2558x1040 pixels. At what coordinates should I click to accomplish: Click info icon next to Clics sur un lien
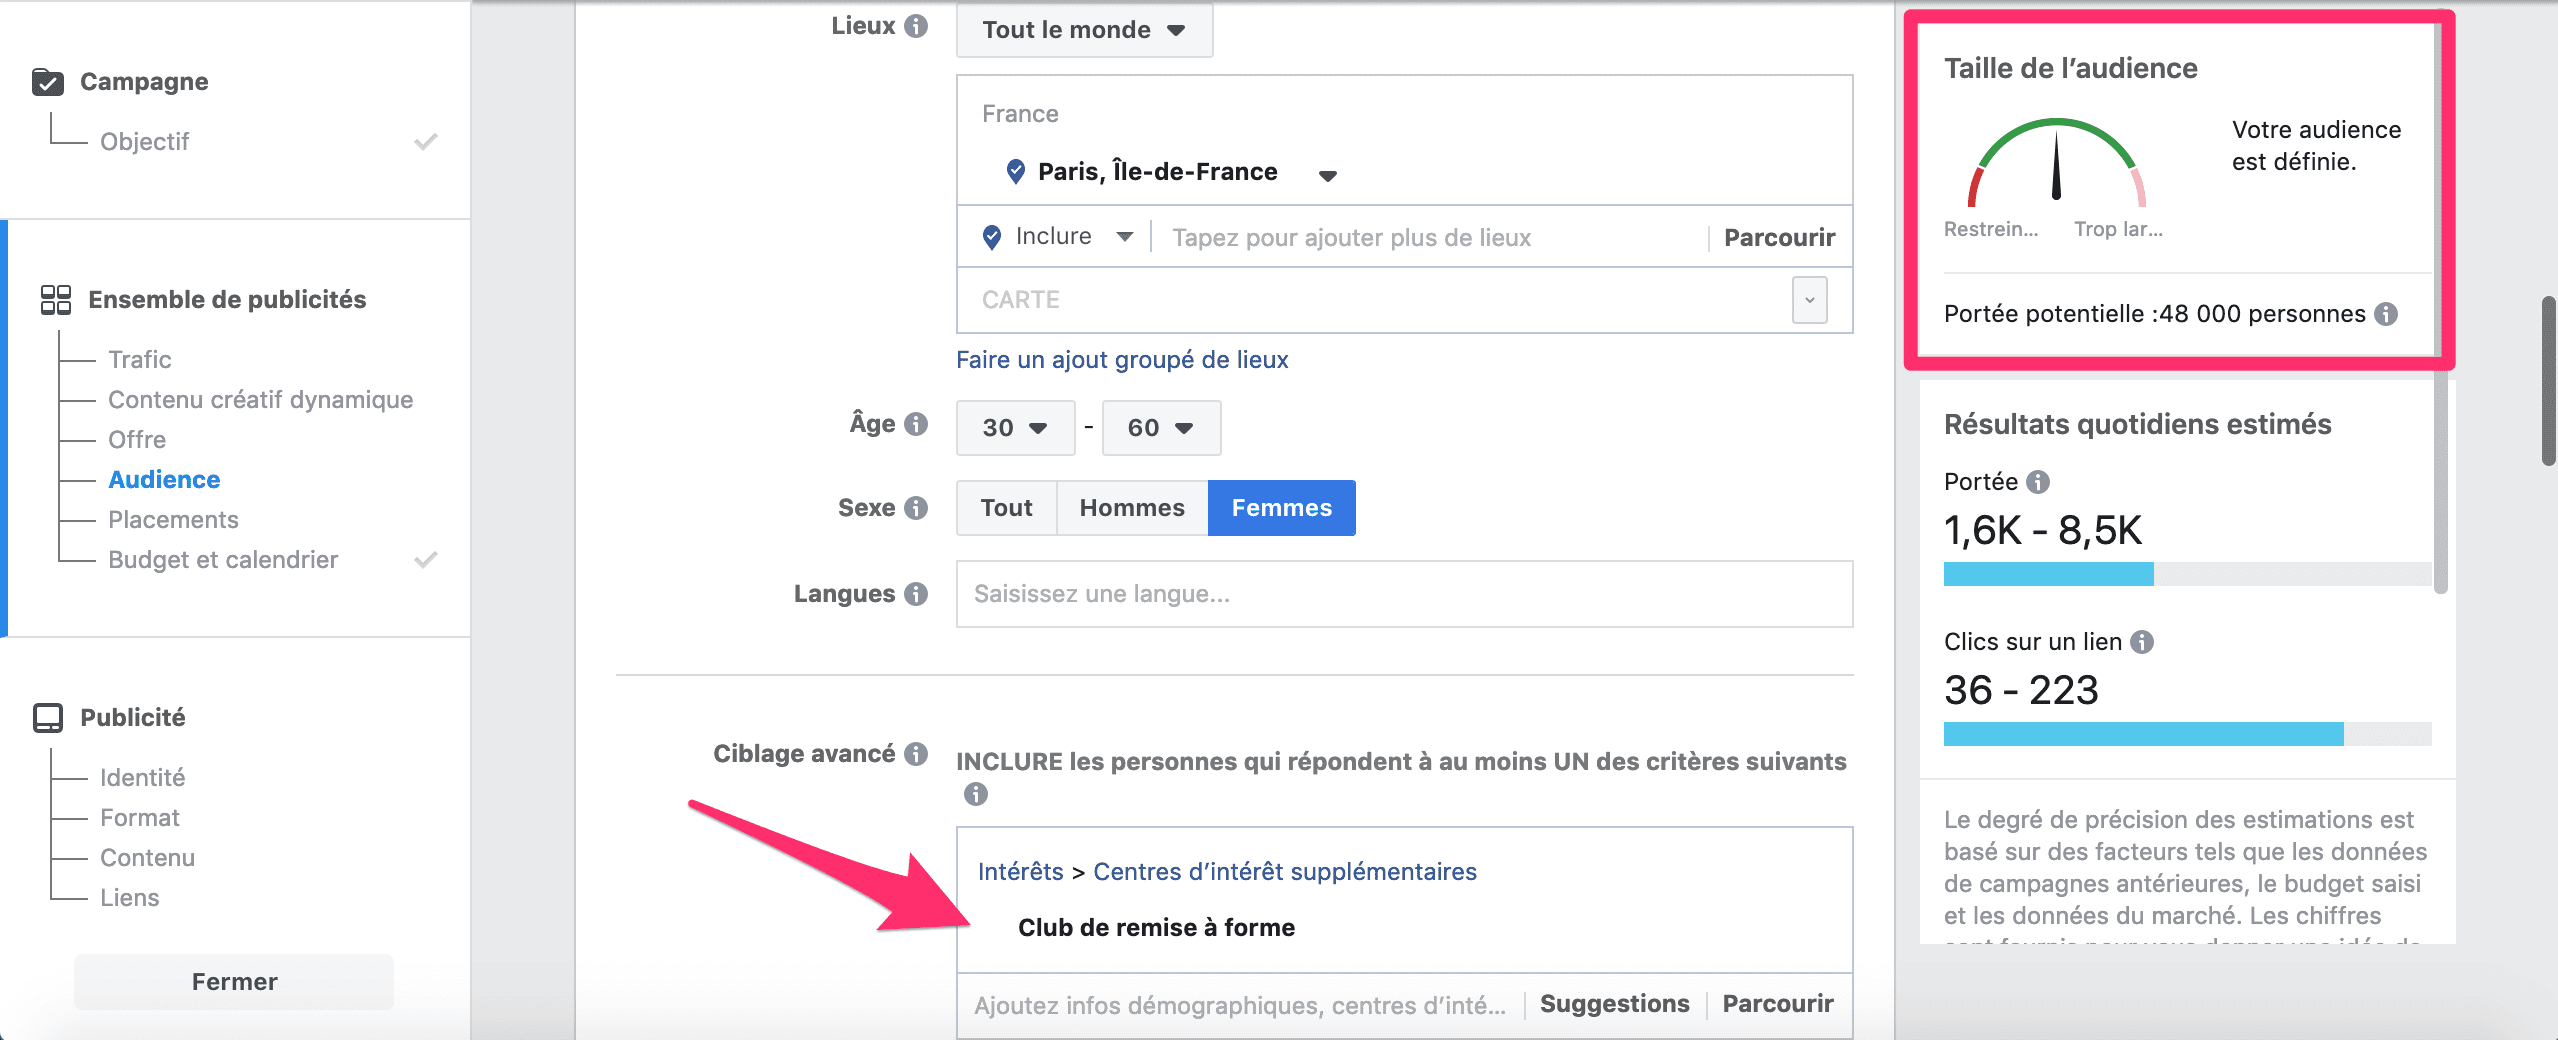[x=2142, y=642]
